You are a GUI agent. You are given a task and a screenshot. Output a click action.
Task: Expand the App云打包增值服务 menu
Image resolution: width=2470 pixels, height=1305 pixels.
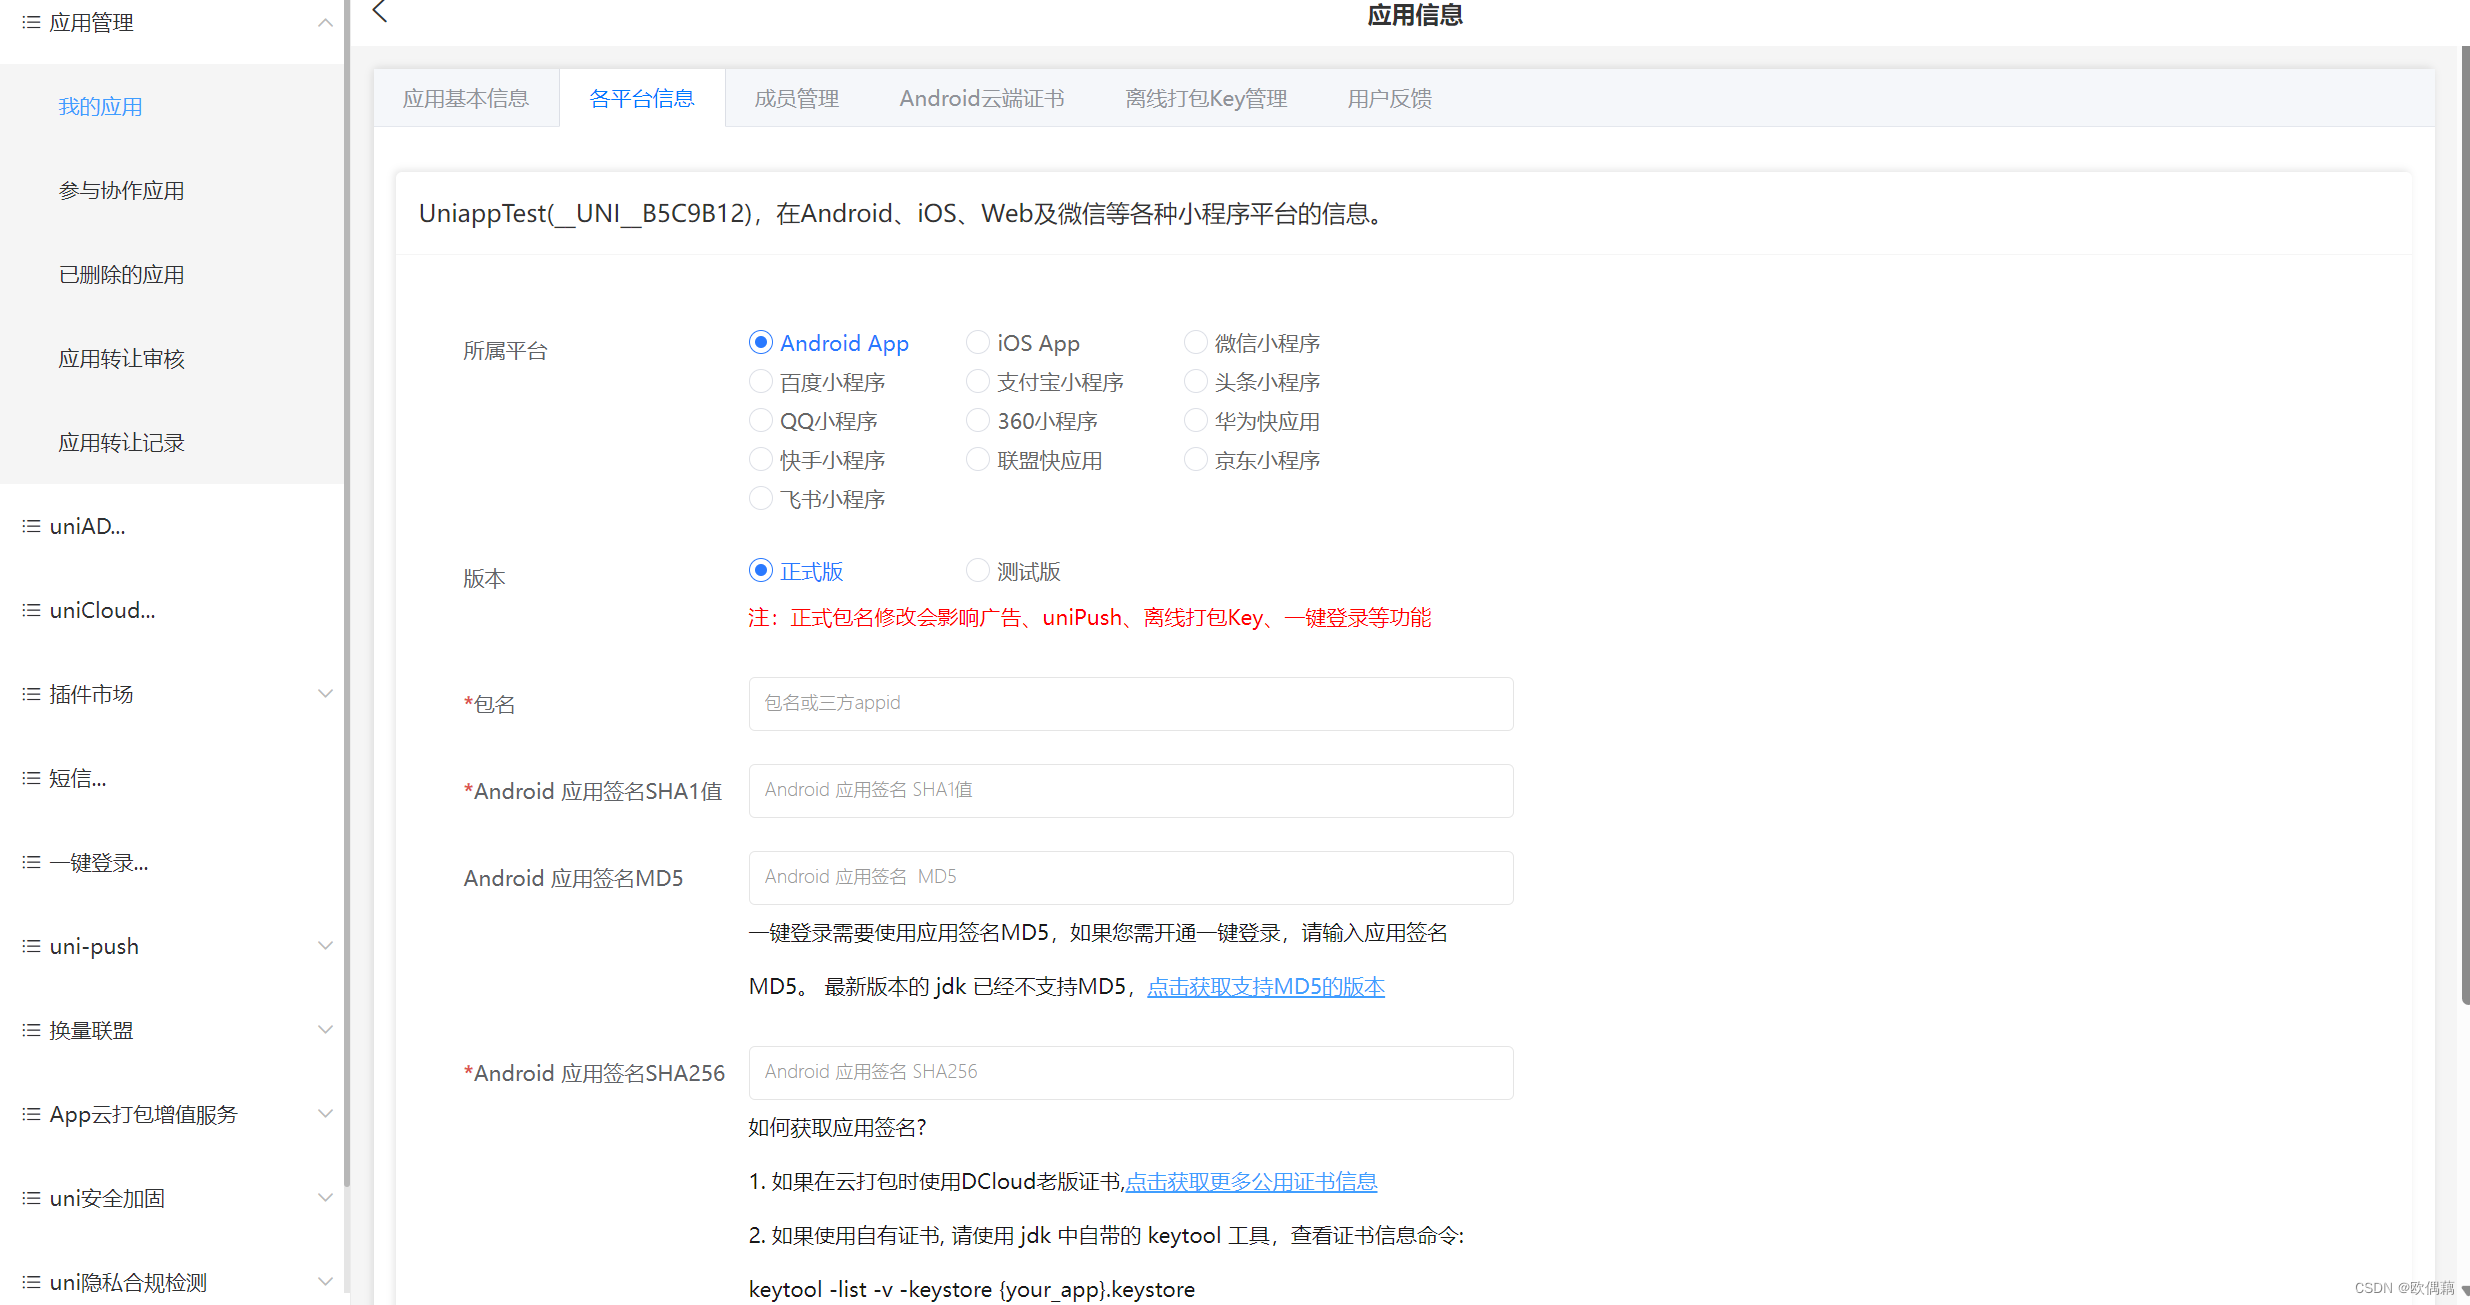(325, 1114)
